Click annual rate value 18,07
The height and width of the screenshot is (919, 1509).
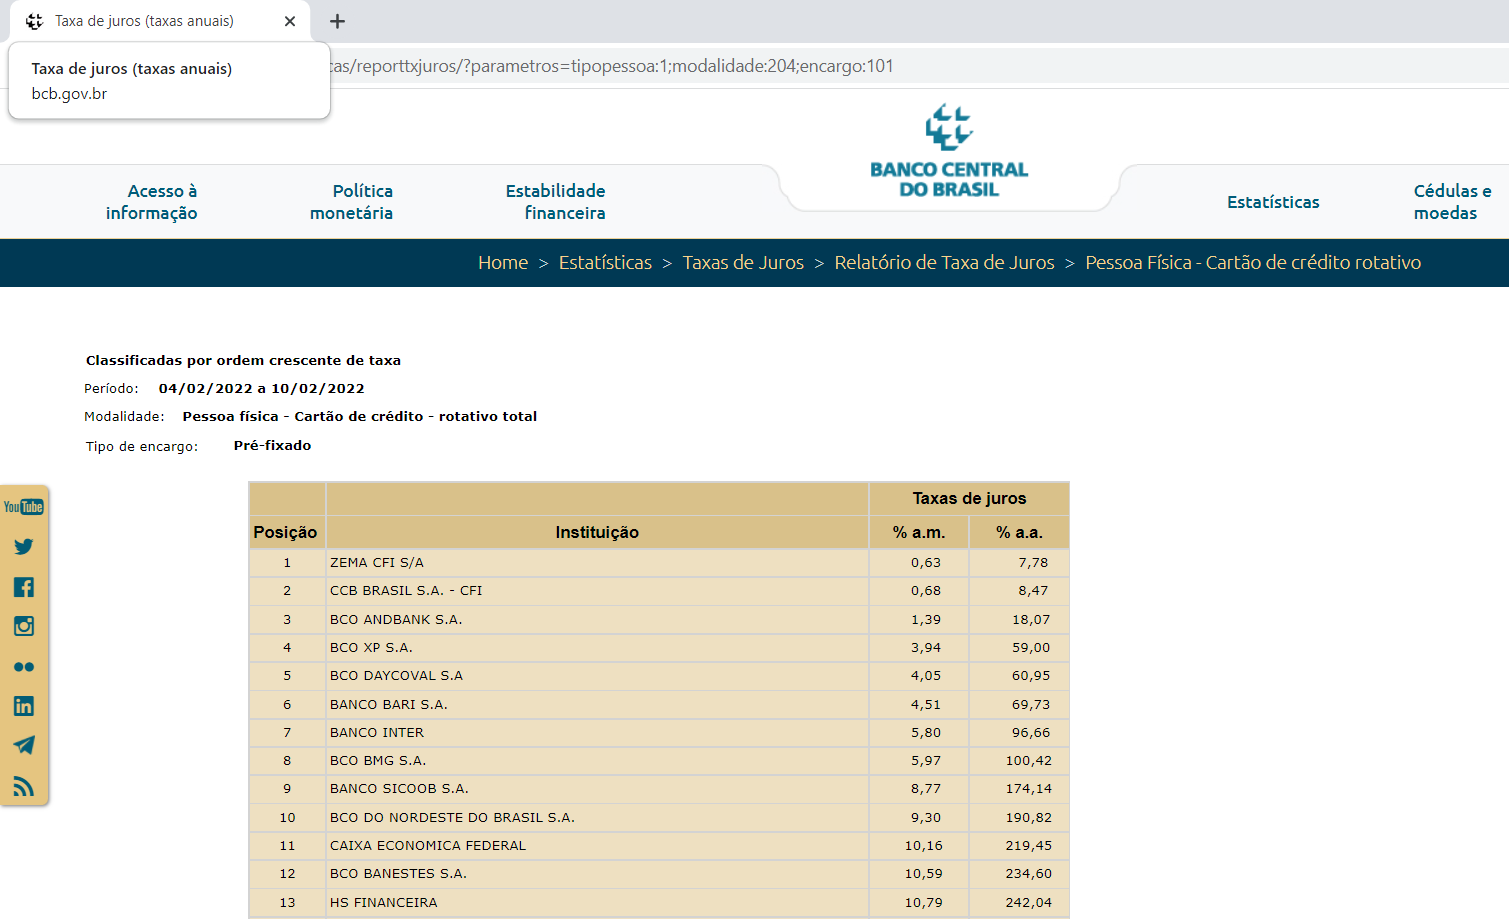click(x=1031, y=620)
